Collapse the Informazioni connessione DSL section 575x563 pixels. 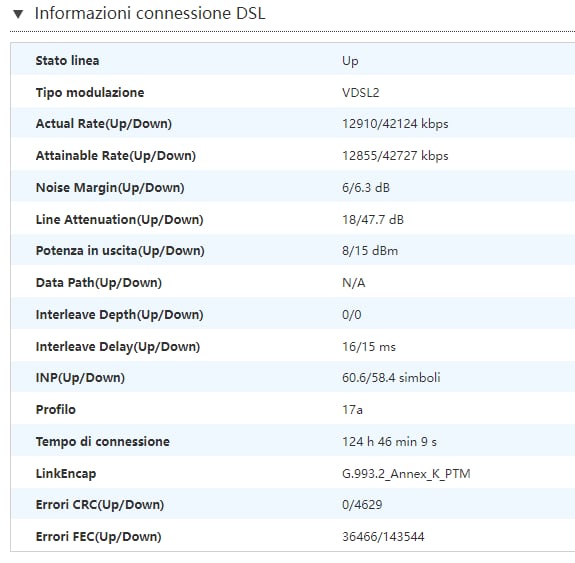(x=18, y=14)
